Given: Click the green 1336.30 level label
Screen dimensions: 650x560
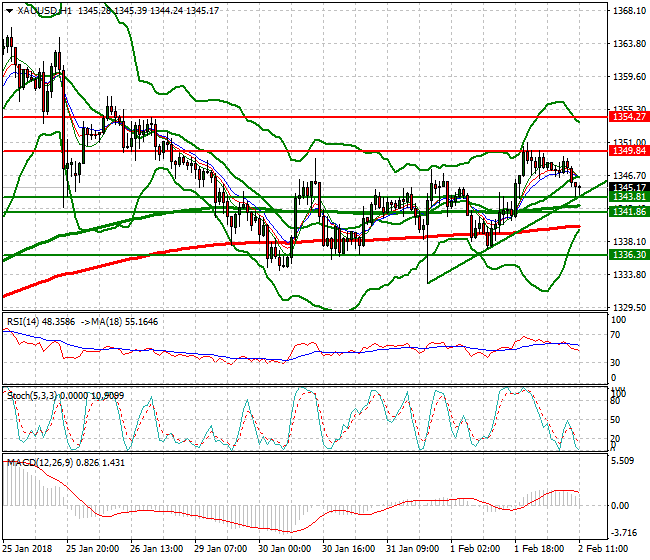Looking at the screenshot, I should (x=629, y=255).
